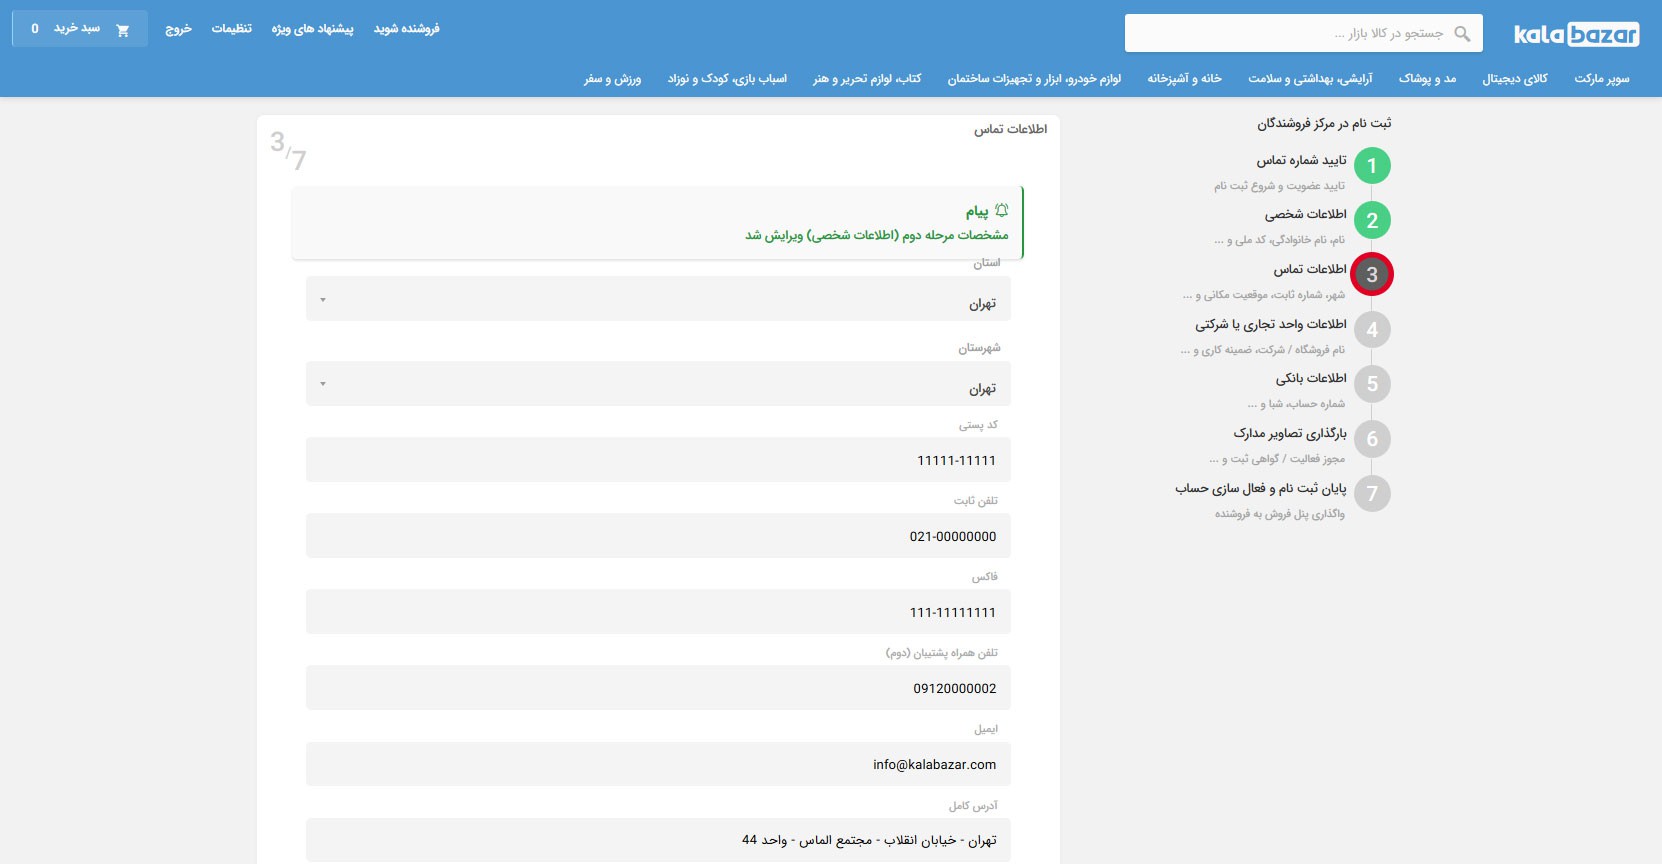Image resolution: width=1662 pixels, height=864 pixels.
Task: Open مد و پوشاک category menu
Action: point(1427,79)
